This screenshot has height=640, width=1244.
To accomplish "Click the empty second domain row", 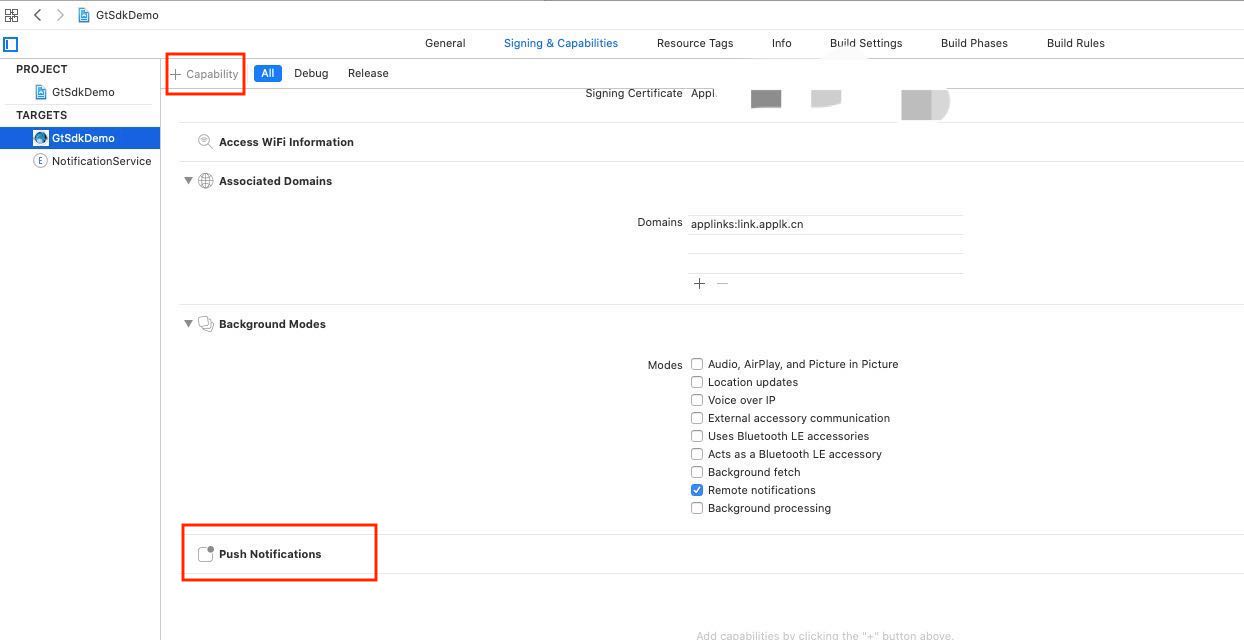I will click(825, 244).
